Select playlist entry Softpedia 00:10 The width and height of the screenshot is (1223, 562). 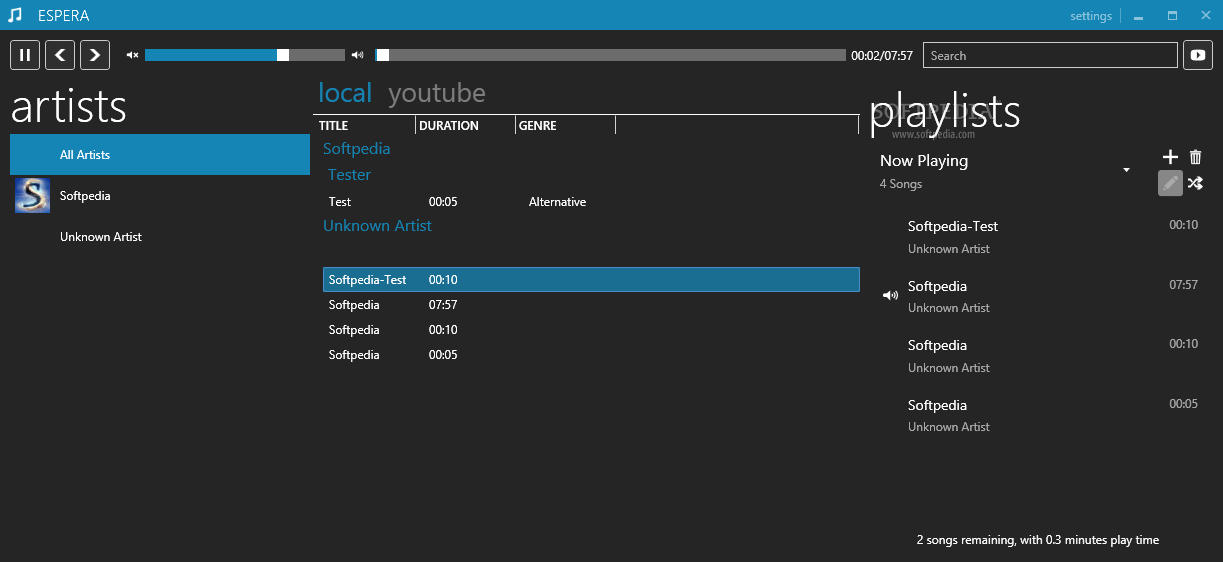click(1040, 356)
